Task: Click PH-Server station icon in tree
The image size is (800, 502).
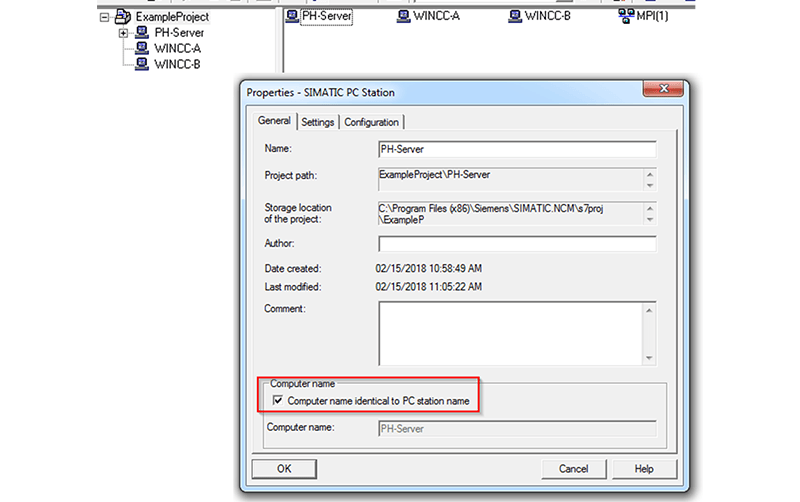Action: tap(141, 33)
